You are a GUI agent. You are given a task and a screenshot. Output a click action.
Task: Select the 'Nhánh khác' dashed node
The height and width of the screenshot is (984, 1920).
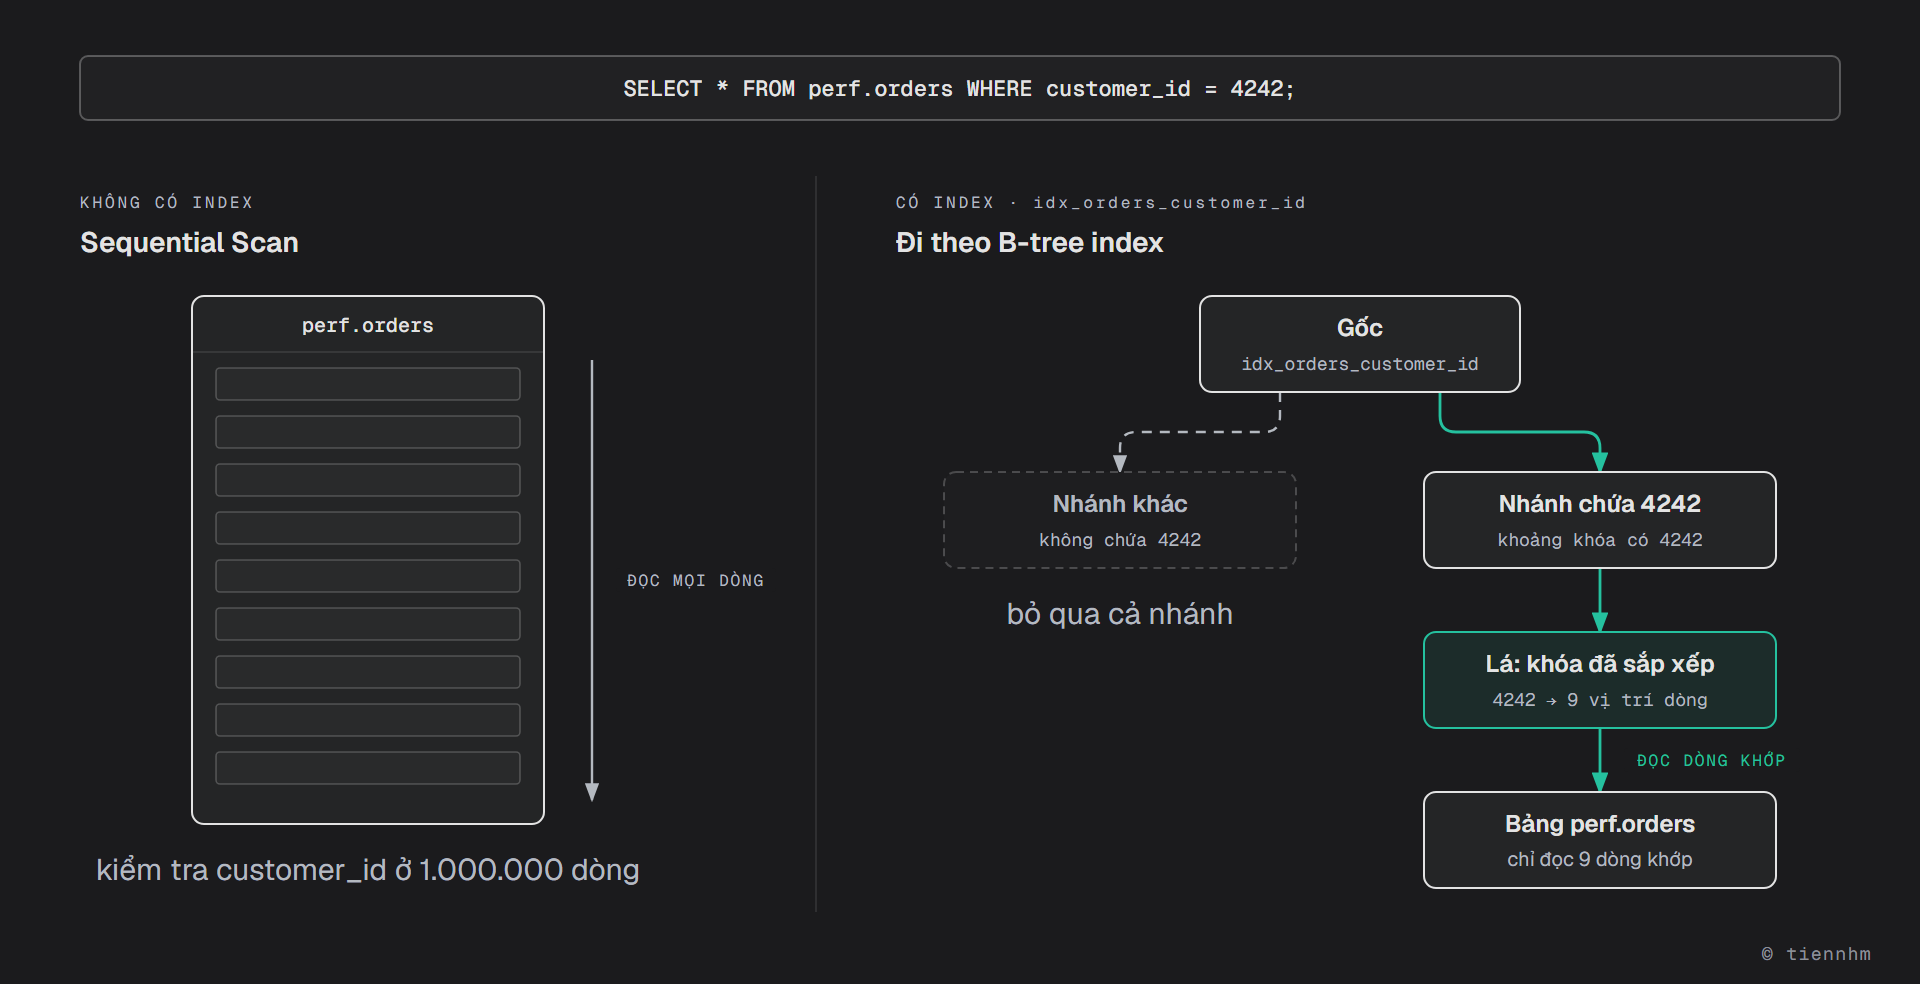pos(1120,520)
